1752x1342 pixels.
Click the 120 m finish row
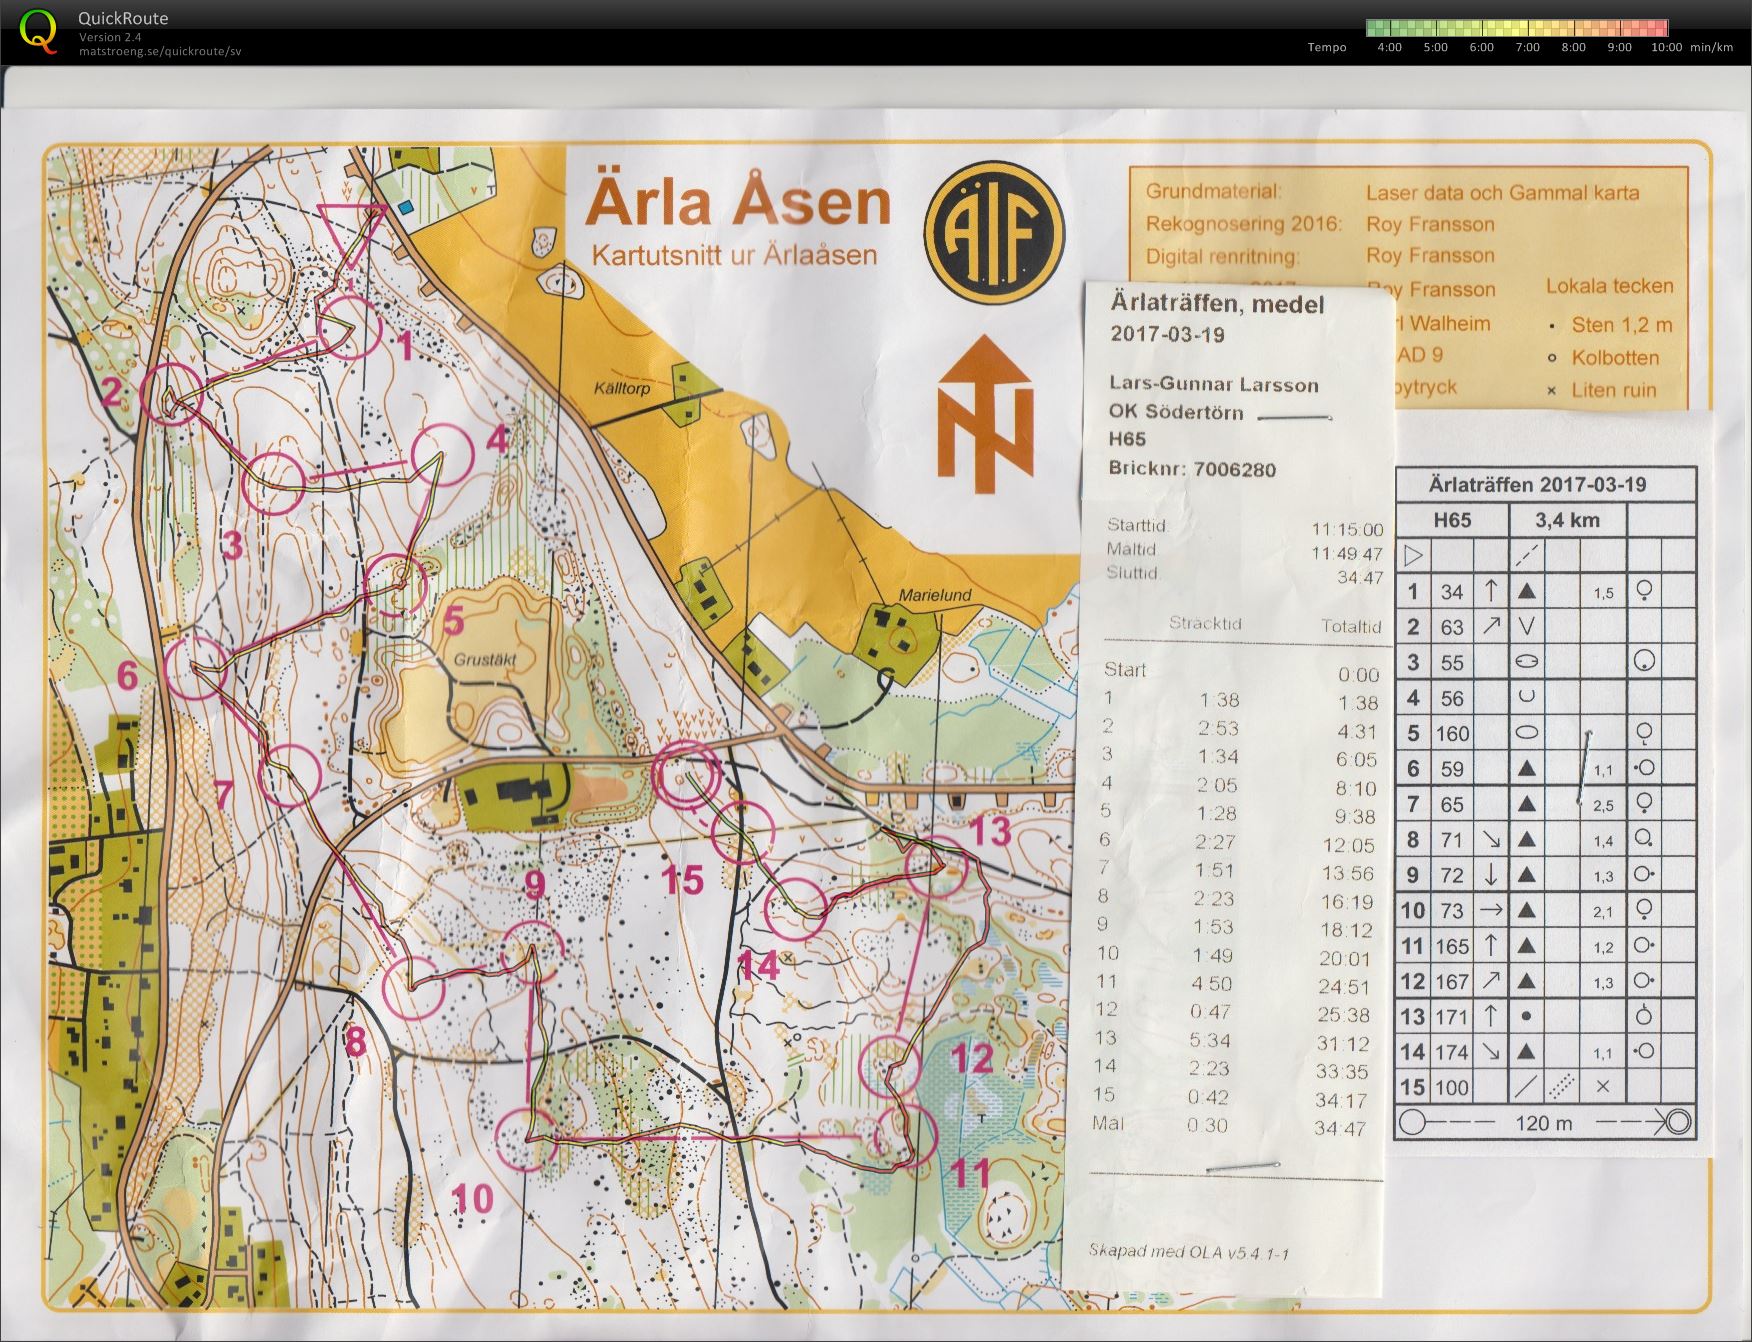pos(1545,1122)
